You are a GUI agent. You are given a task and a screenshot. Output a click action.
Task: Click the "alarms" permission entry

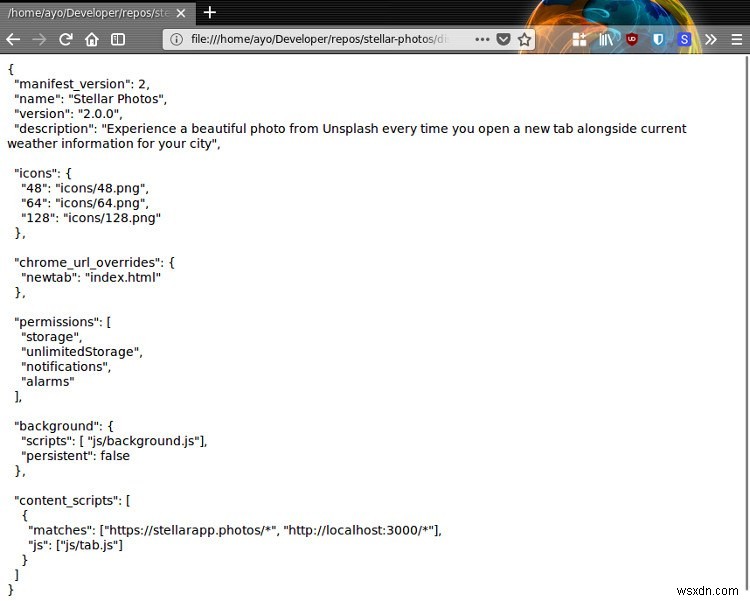point(48,381)
